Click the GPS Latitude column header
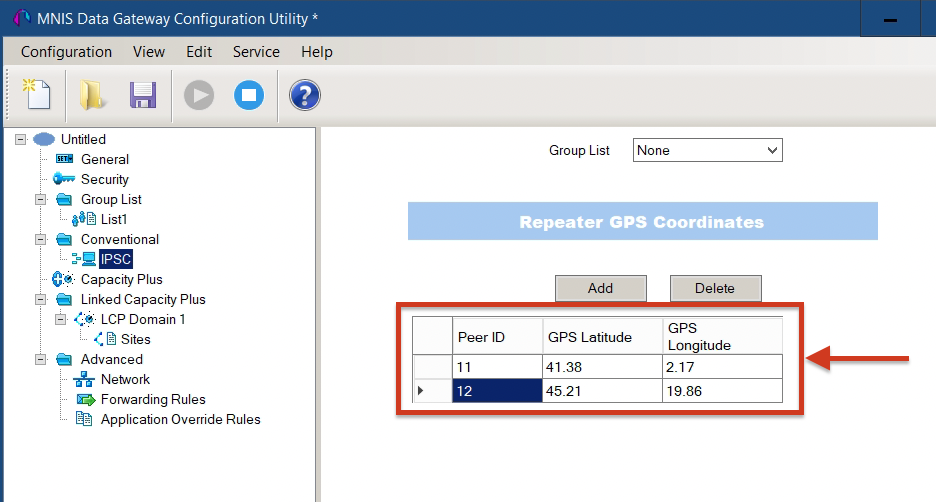936x502 pixels. tap(602, 337)
